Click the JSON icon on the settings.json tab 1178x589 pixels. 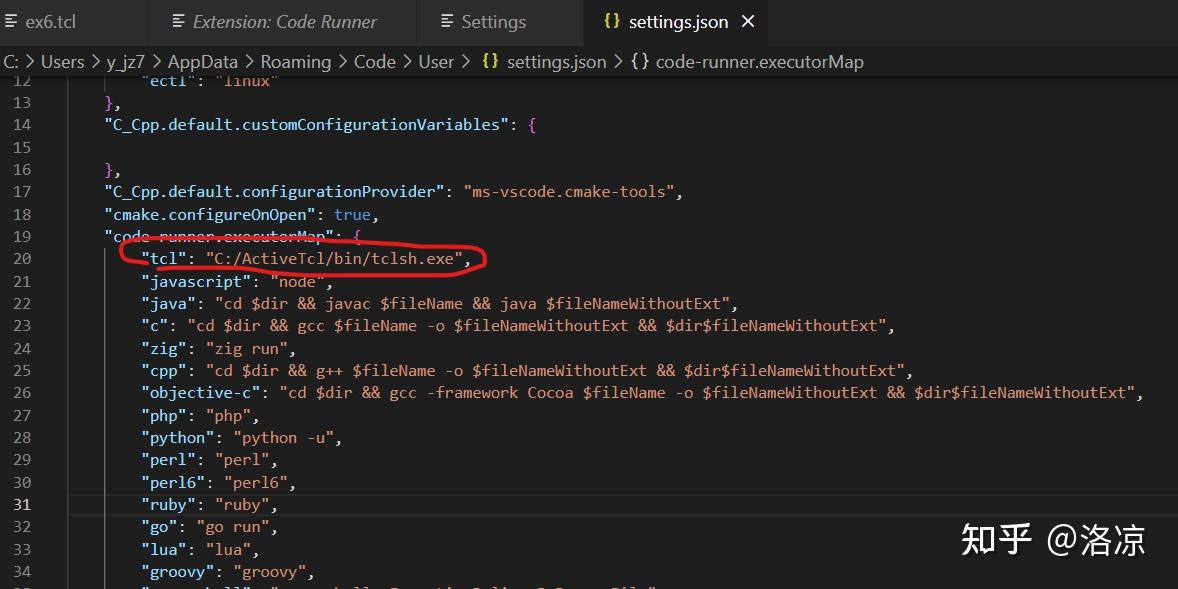pos(612,21)
